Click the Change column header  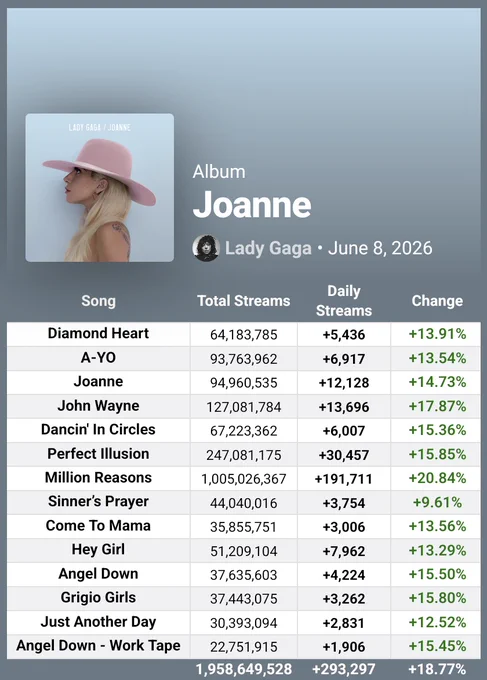(437, 301)
